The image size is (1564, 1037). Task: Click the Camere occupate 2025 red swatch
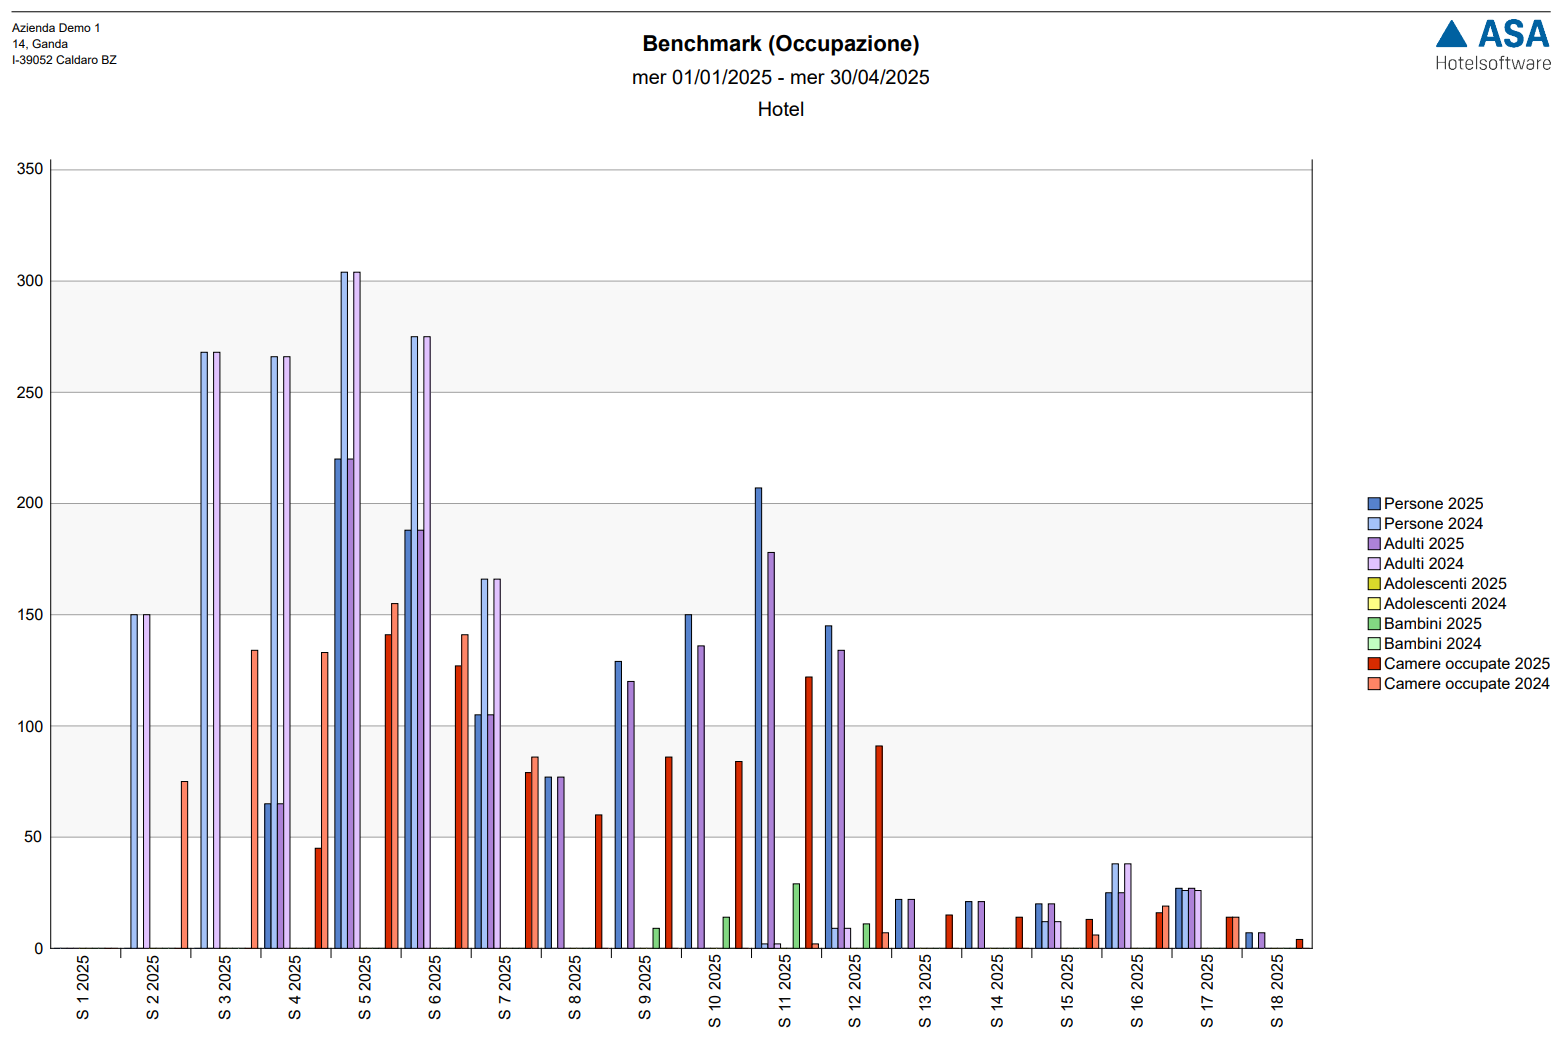[x=1374, y=664]
